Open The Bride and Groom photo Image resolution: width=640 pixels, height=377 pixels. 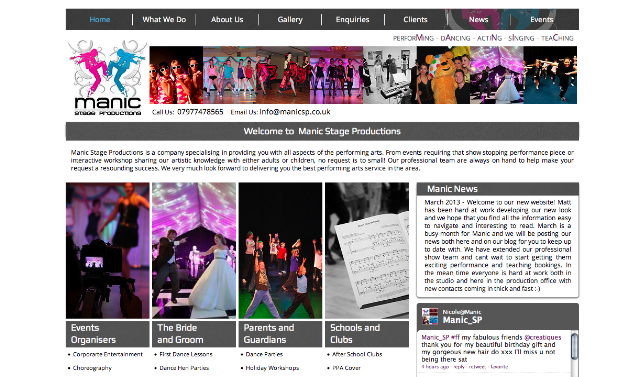194,251
